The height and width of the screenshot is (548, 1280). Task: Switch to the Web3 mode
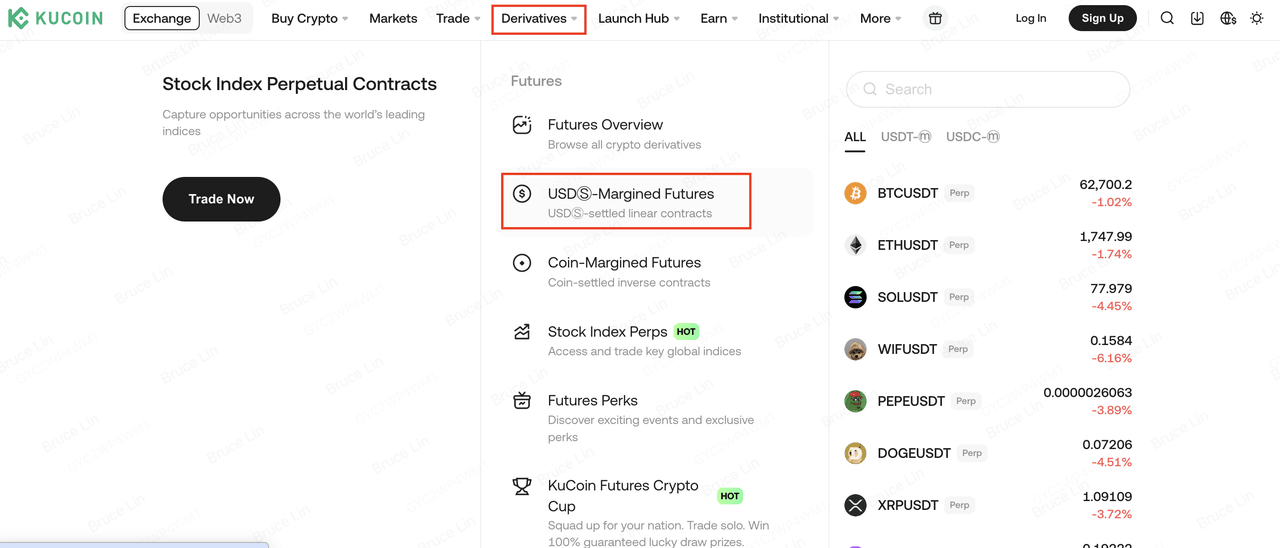(x=224, y=18)
